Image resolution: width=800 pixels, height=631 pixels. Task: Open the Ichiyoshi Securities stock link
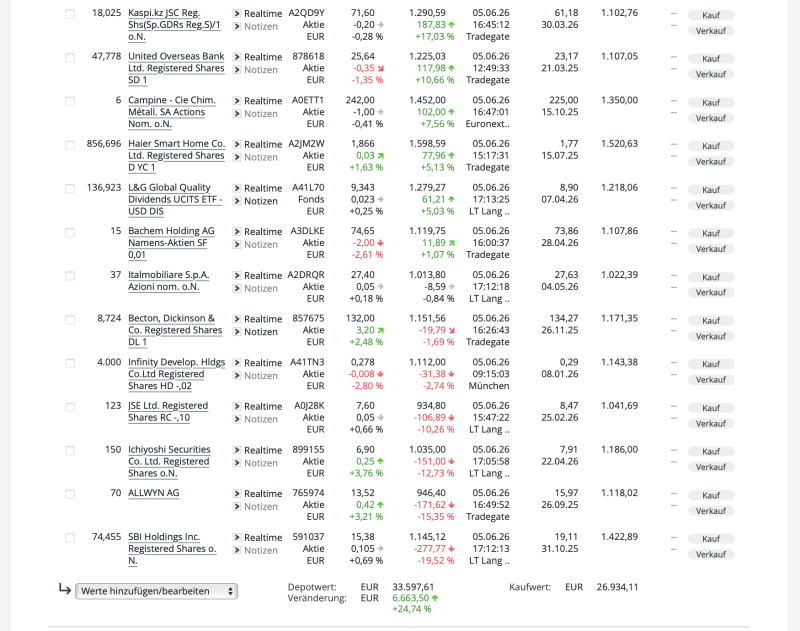coord(169,461)
